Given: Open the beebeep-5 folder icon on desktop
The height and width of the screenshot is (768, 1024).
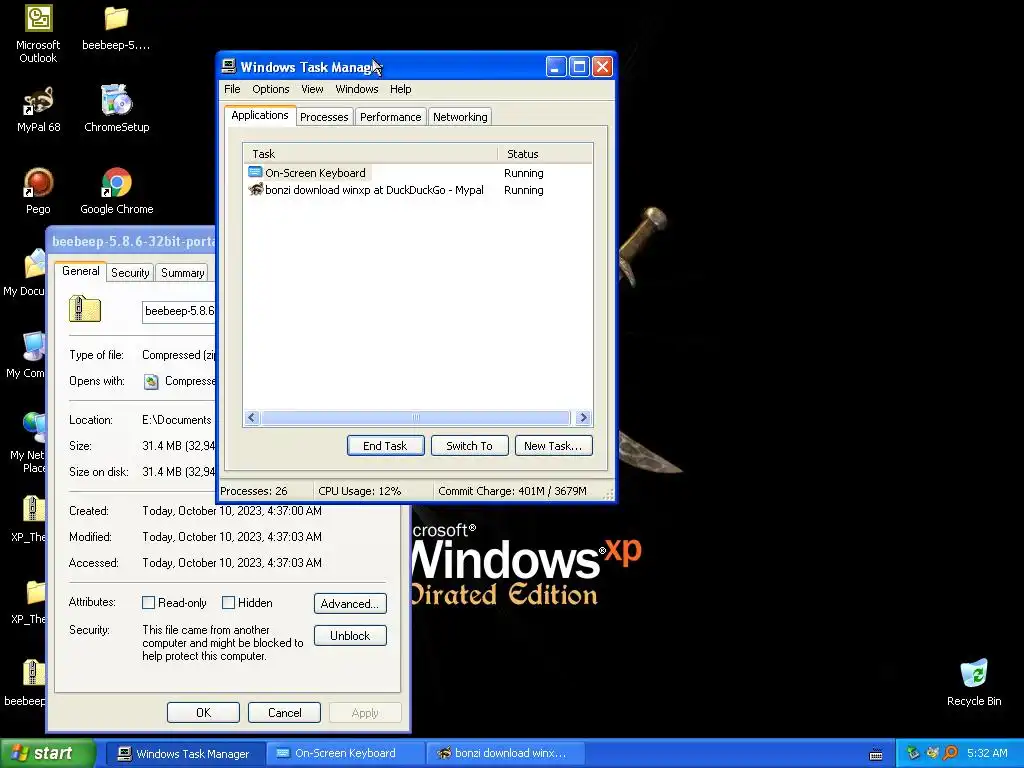Looking at the screenshot, I should tap(116, 18).
